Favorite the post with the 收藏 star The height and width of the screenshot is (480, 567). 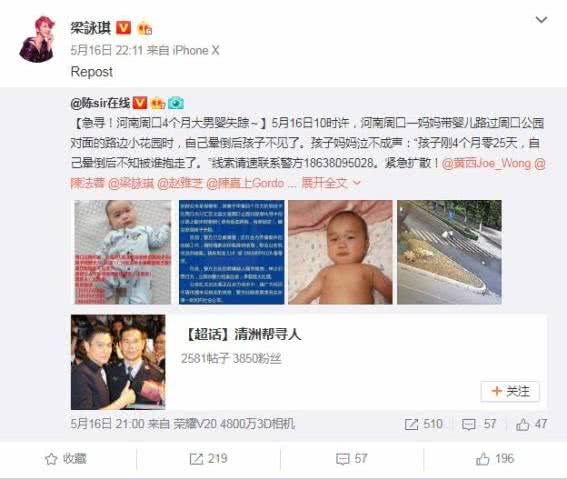click(x=66, y=459)
